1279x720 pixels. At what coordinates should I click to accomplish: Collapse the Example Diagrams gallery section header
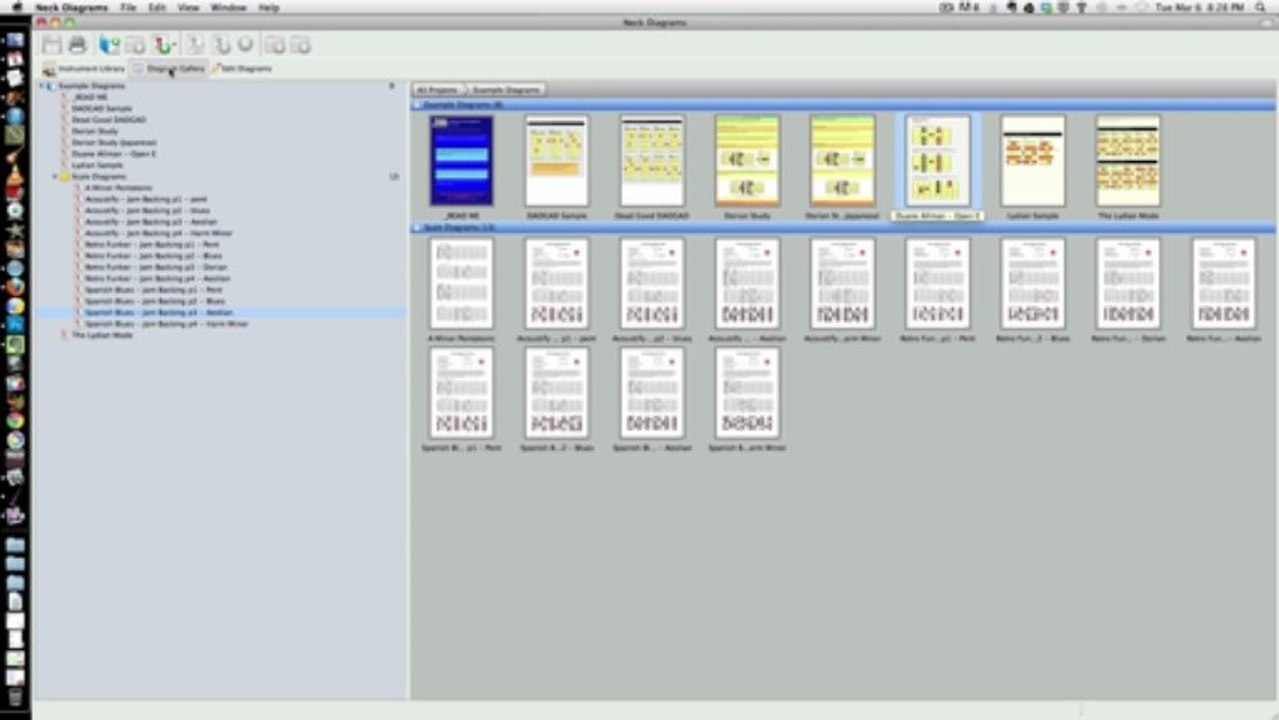pos(417,104)
